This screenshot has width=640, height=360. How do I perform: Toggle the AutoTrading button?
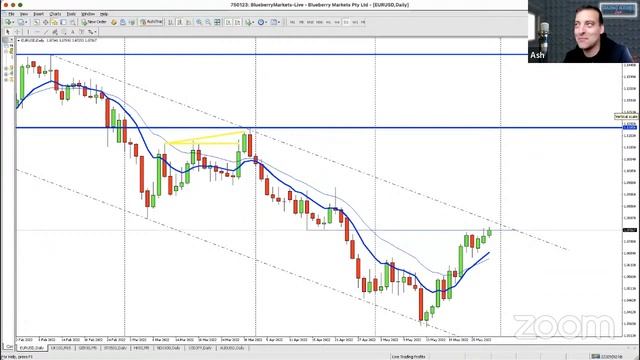[x=151, y=22]
